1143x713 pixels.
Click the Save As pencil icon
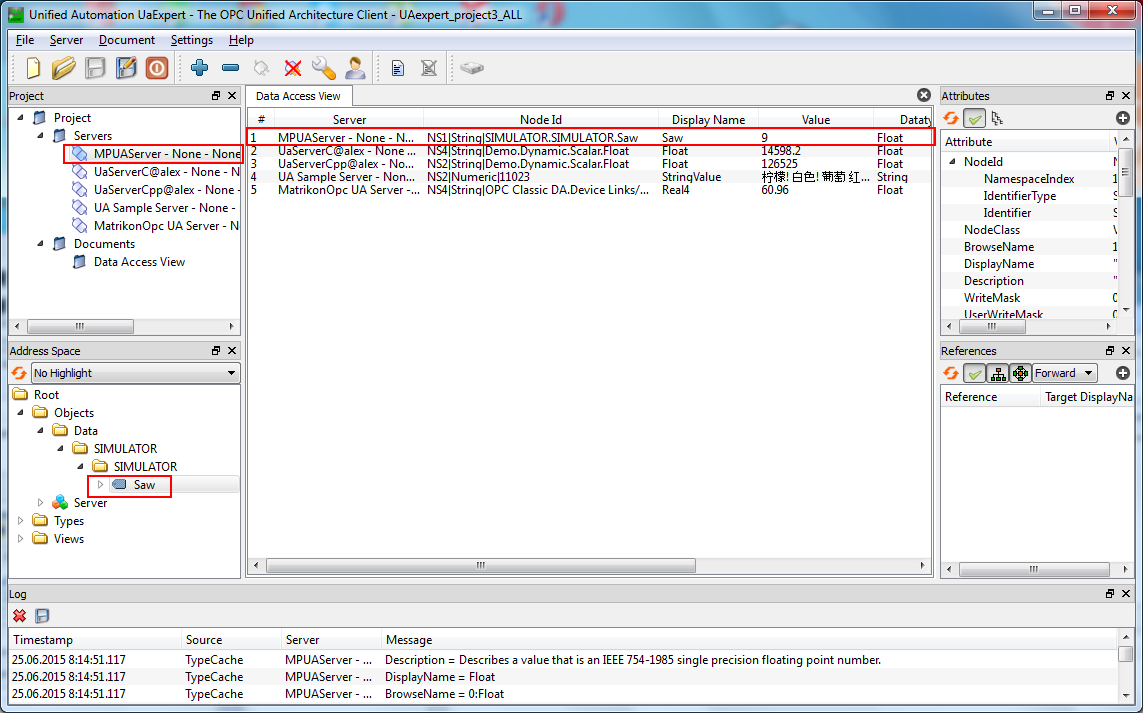pyautogui.click(x=126, y=68)
